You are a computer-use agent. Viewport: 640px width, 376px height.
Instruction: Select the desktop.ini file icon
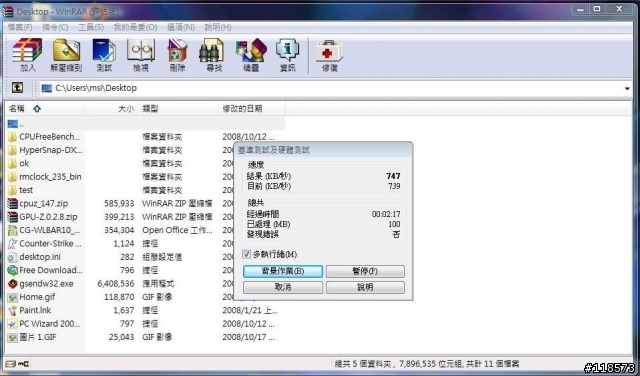(x=13, y=257)
